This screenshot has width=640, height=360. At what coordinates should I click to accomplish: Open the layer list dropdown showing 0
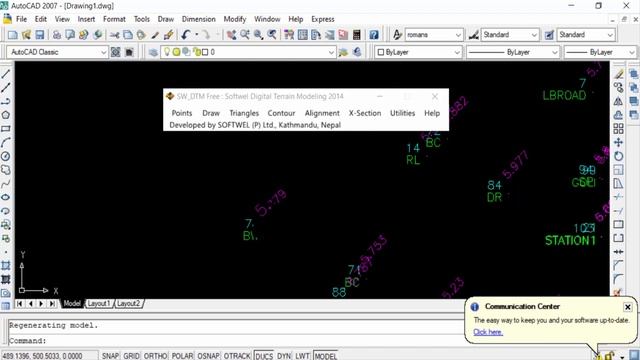pyautogui.click(x=331, y=52)
